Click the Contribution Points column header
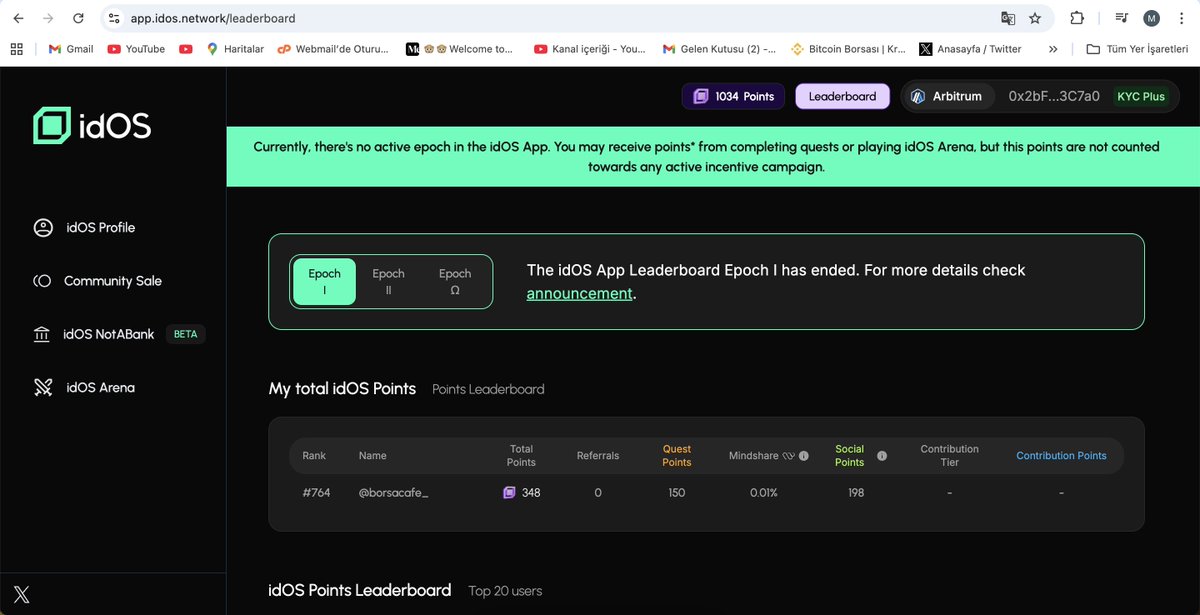The width and height of the screenshot is (1200, 615). pos(1061,456)
